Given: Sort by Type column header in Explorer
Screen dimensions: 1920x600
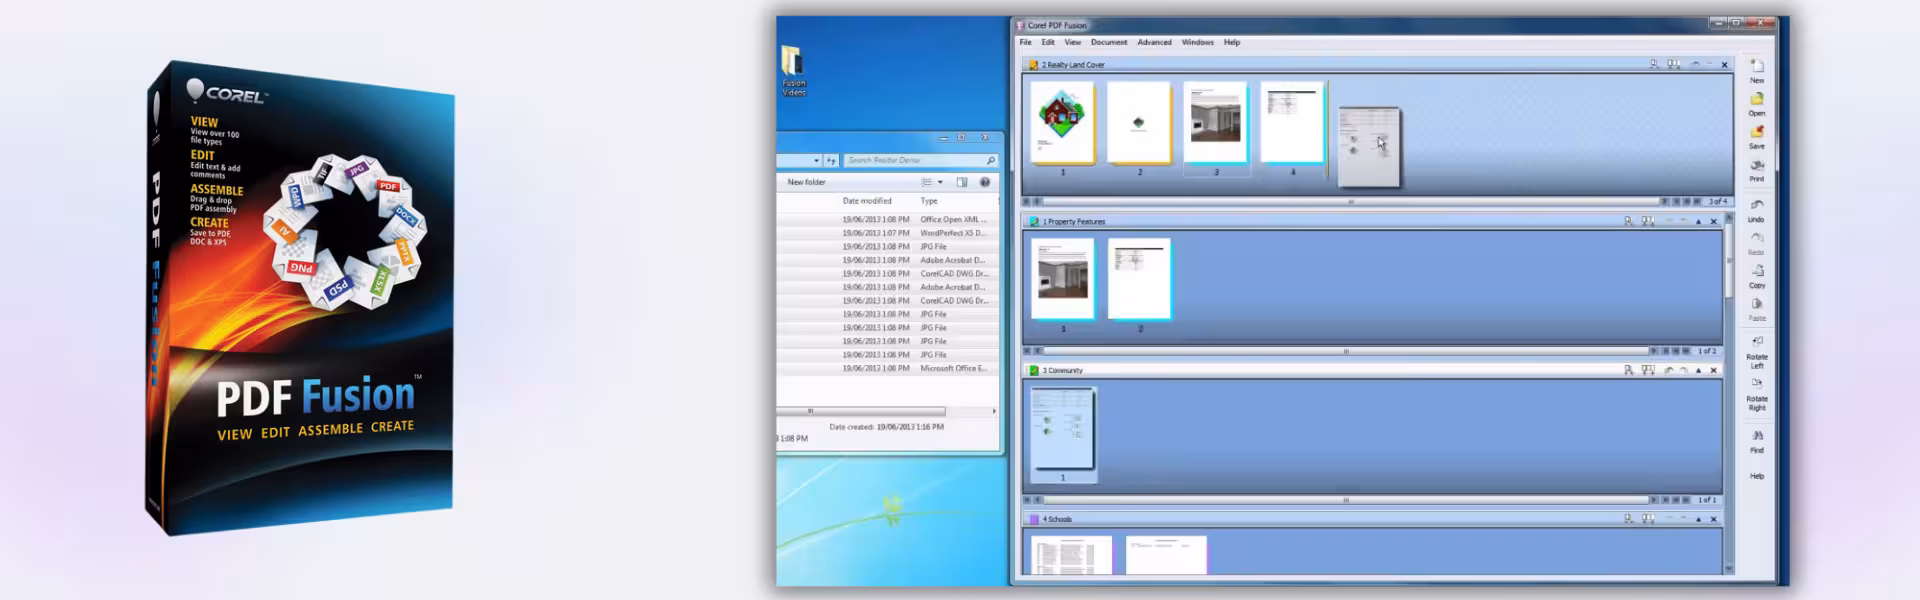Looking at the screenshot, I should pyautogui.click(x=929, y=201).
